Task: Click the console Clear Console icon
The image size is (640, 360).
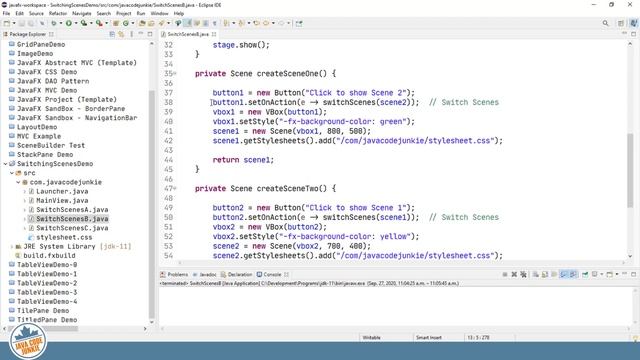Action: coord(535,274)
